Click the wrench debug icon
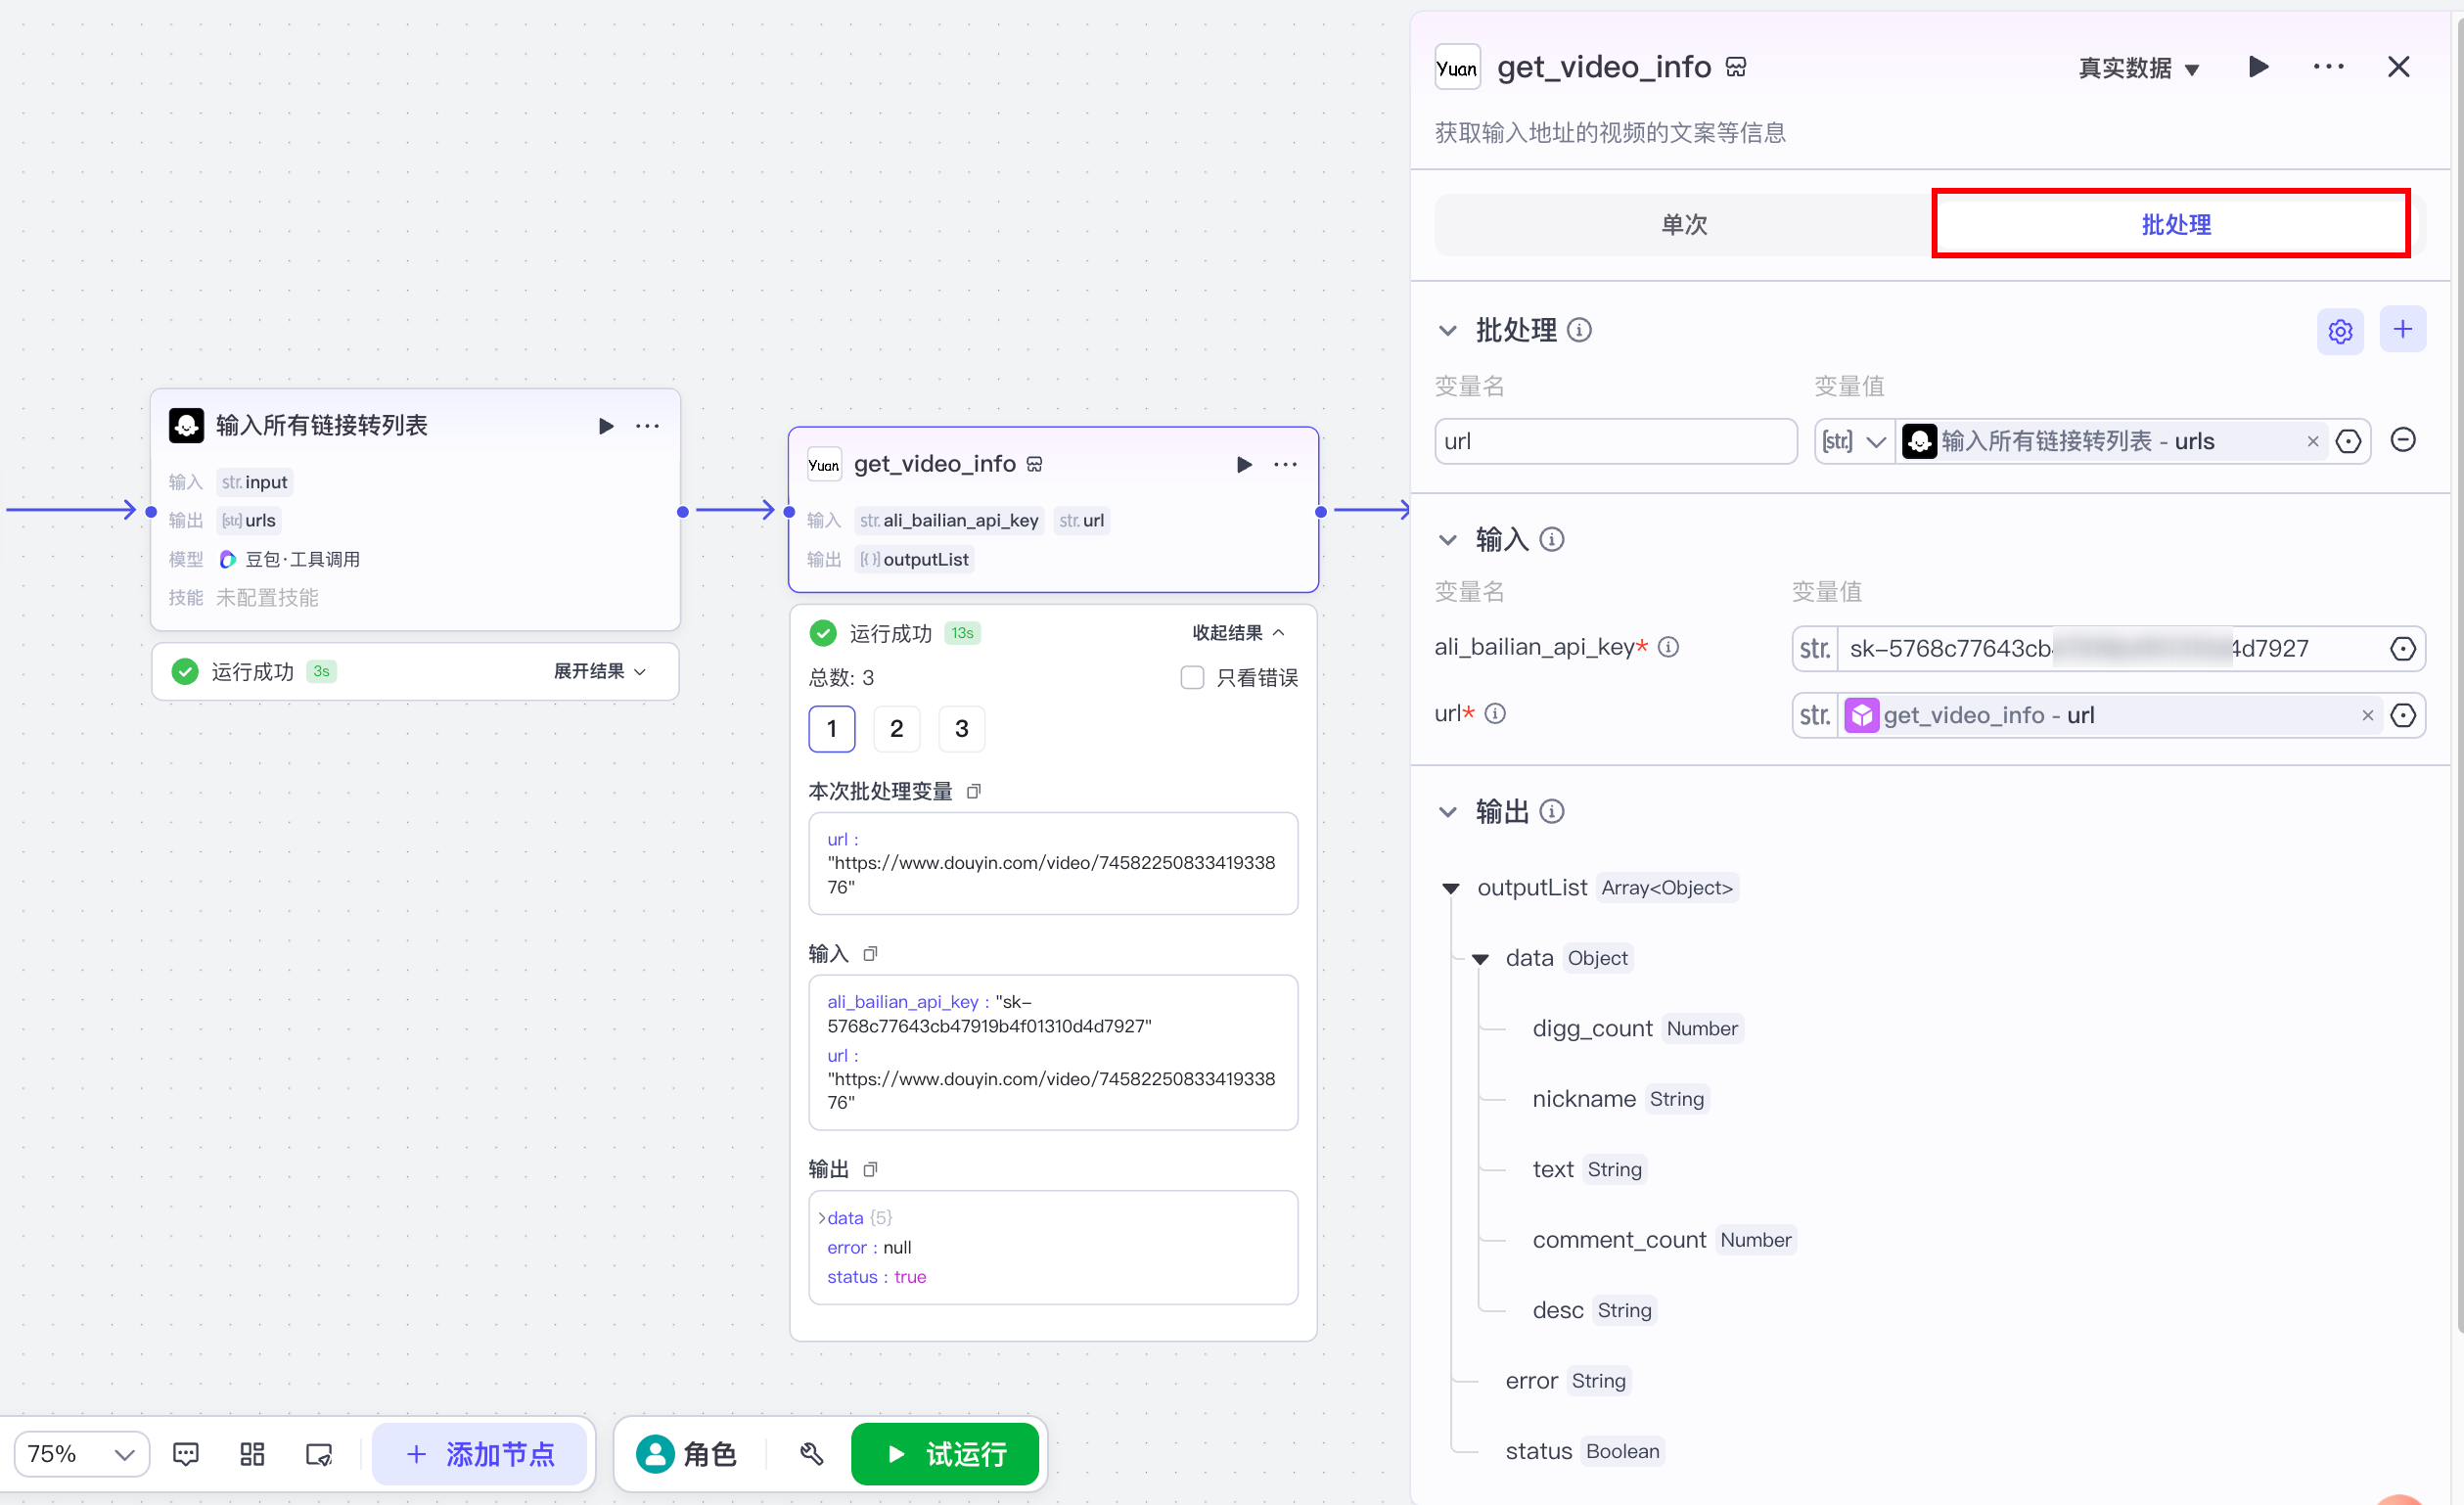2464x1505 pixels. coord(811,1453)
